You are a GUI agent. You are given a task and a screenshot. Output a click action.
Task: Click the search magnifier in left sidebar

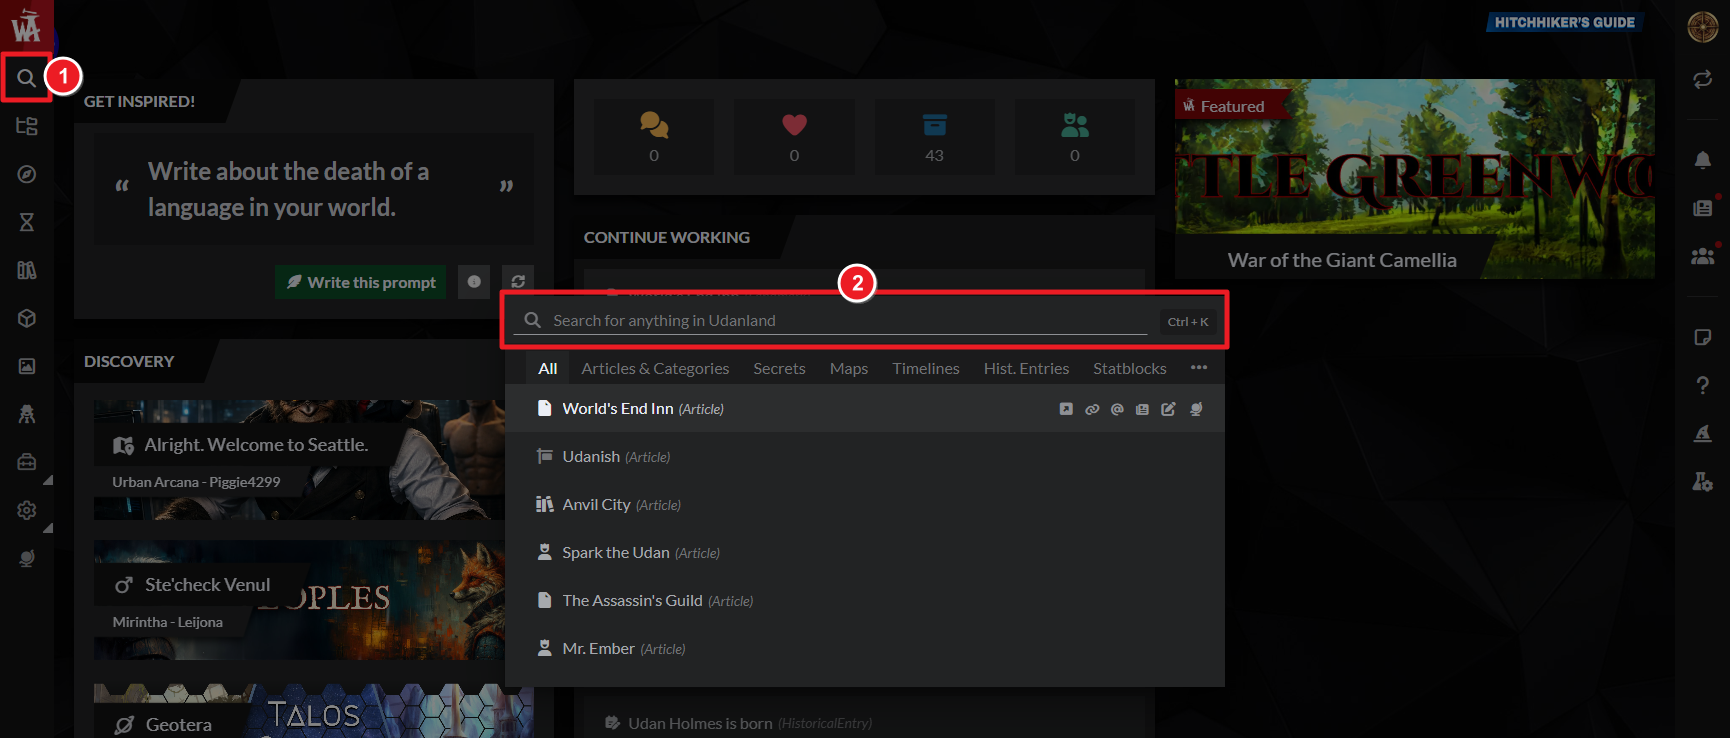click(x=27, y=78)
